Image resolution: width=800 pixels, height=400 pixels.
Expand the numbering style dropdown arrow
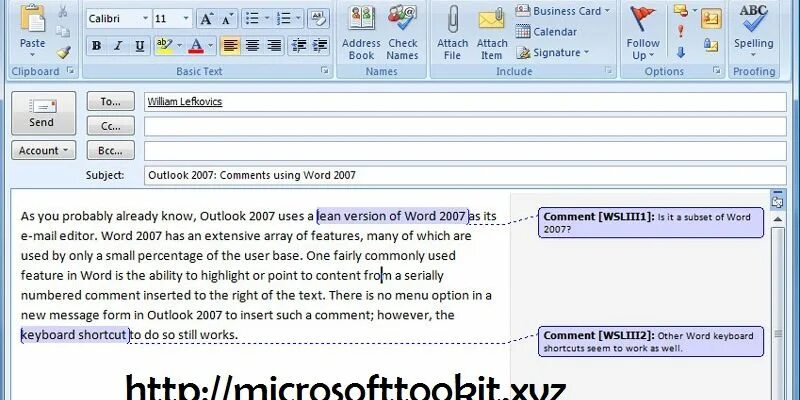pyautogui.click(x=298, y=19)
